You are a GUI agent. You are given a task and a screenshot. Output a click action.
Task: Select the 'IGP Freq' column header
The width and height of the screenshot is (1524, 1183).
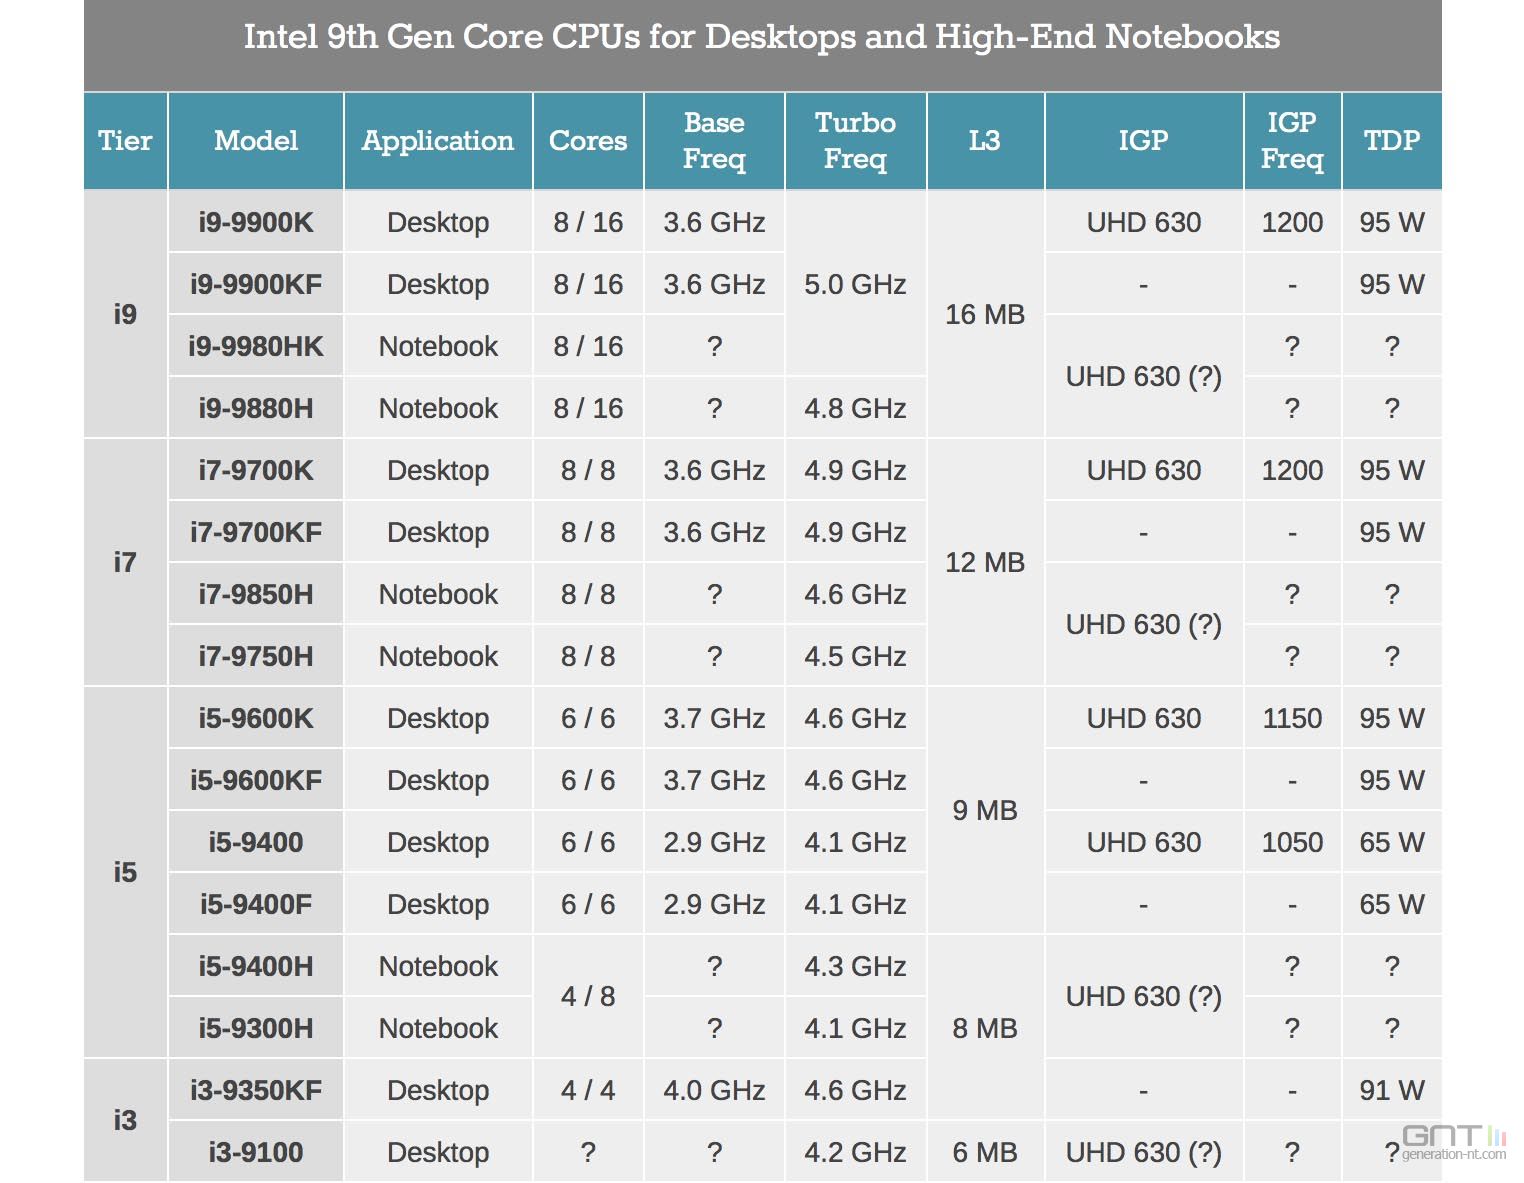point(1292,141)
